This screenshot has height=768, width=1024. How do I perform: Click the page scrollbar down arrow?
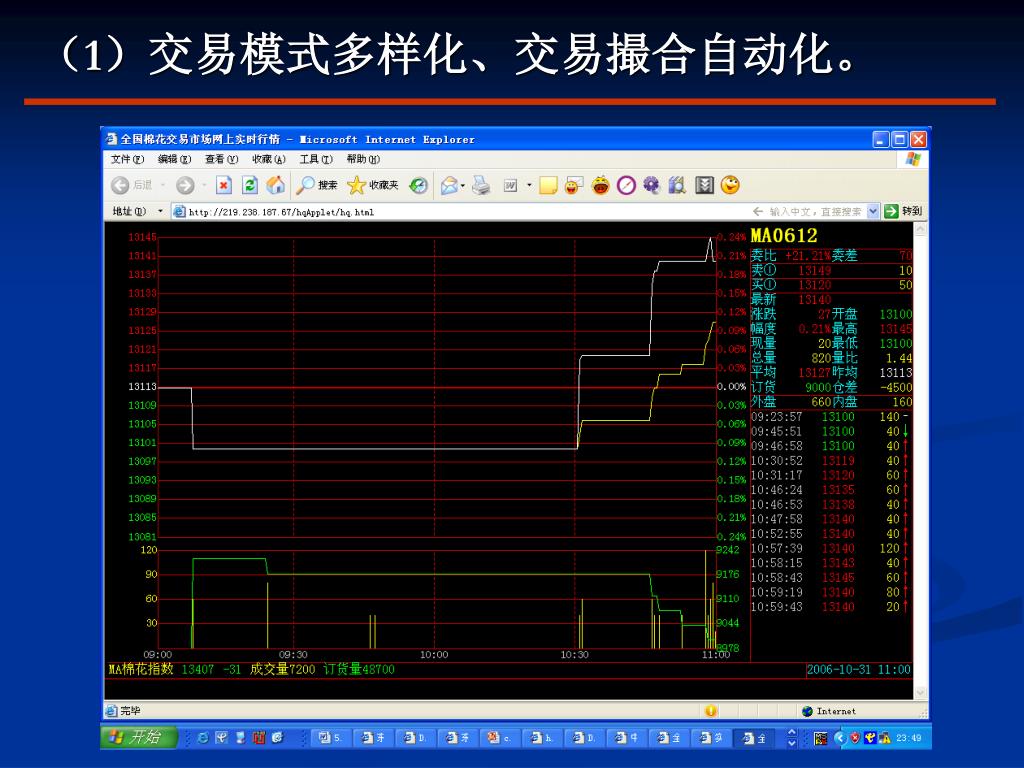tap(921, 692)
